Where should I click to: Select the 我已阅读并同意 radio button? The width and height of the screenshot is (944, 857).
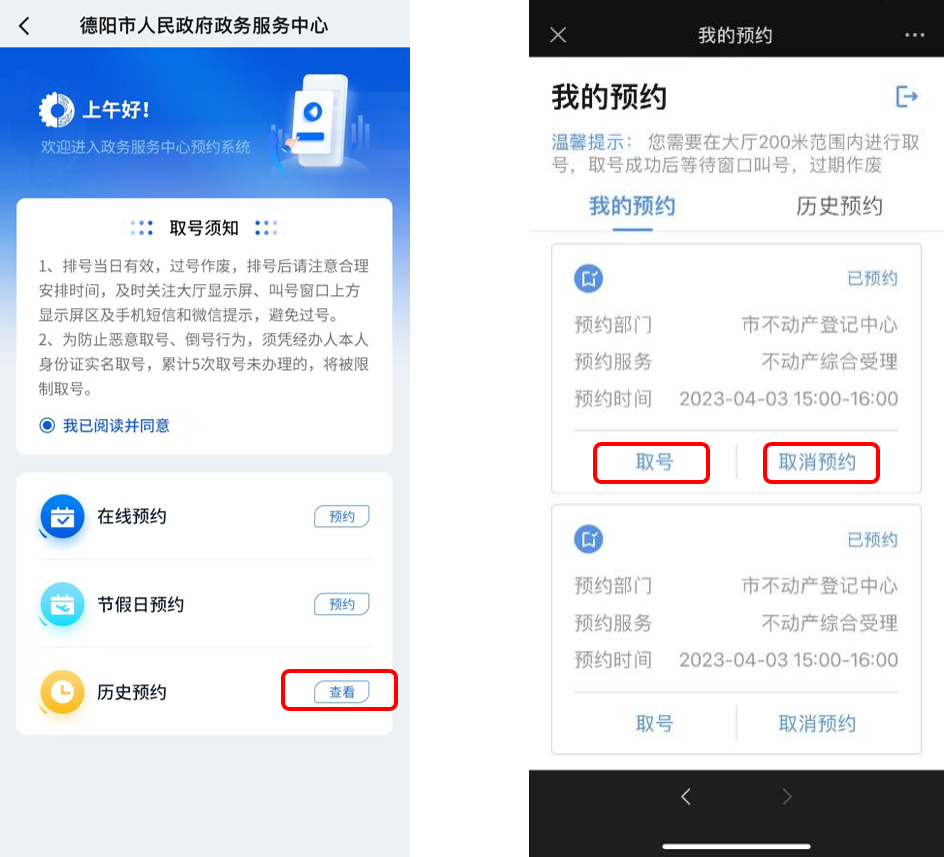(x=47, y=426)
